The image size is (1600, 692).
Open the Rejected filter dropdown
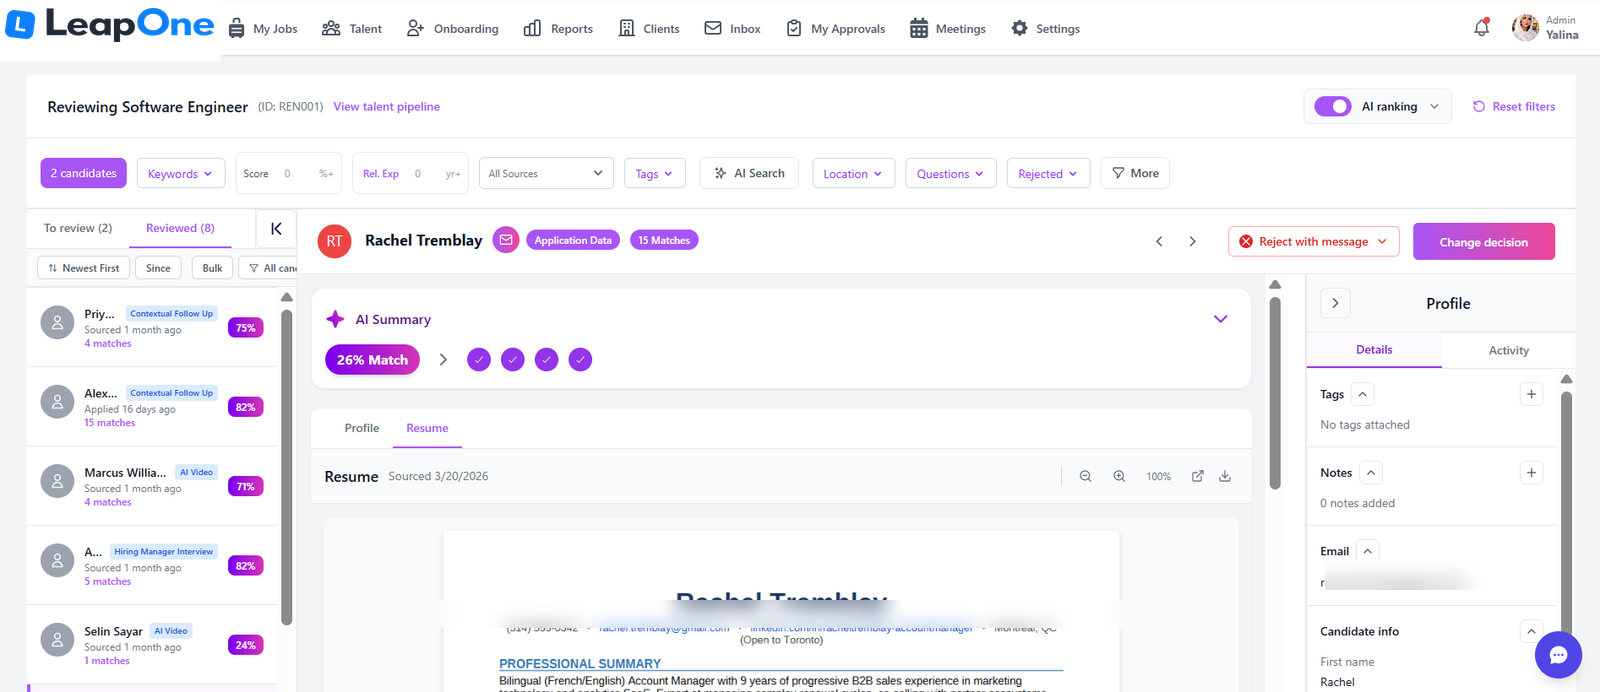pos(1047,173)
